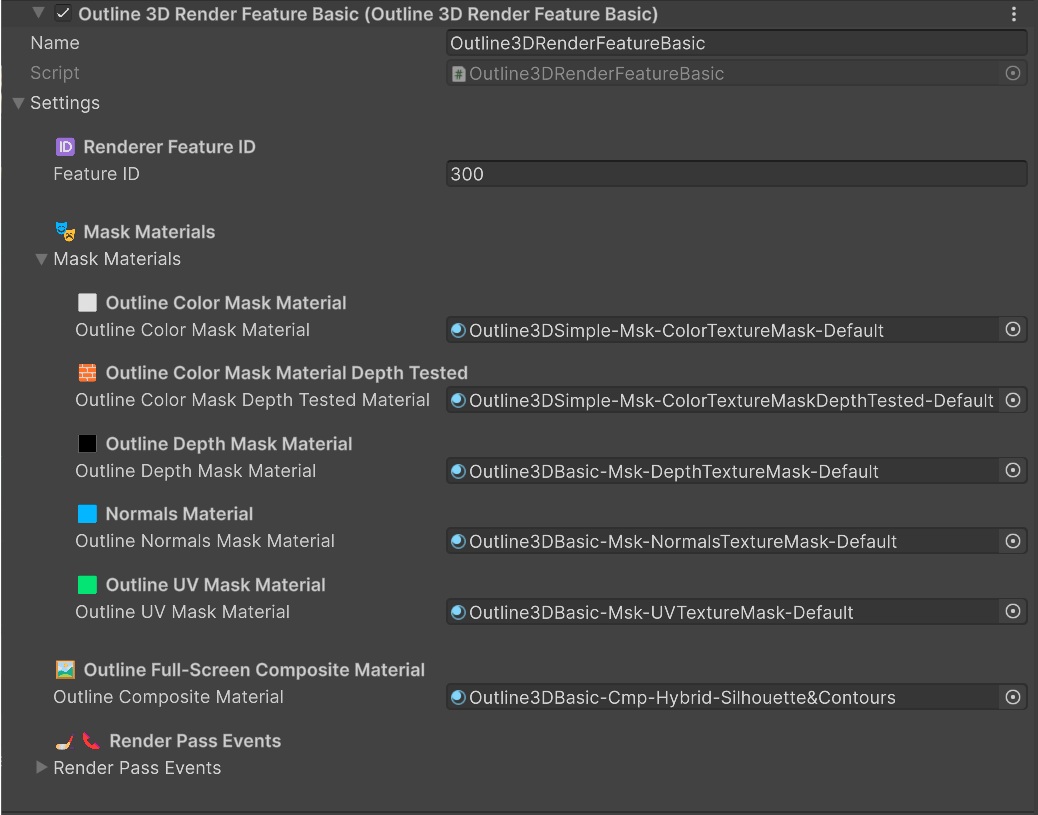
Task: Open object picker for Outline Depth Mask Material
Action: [1012, 470]
